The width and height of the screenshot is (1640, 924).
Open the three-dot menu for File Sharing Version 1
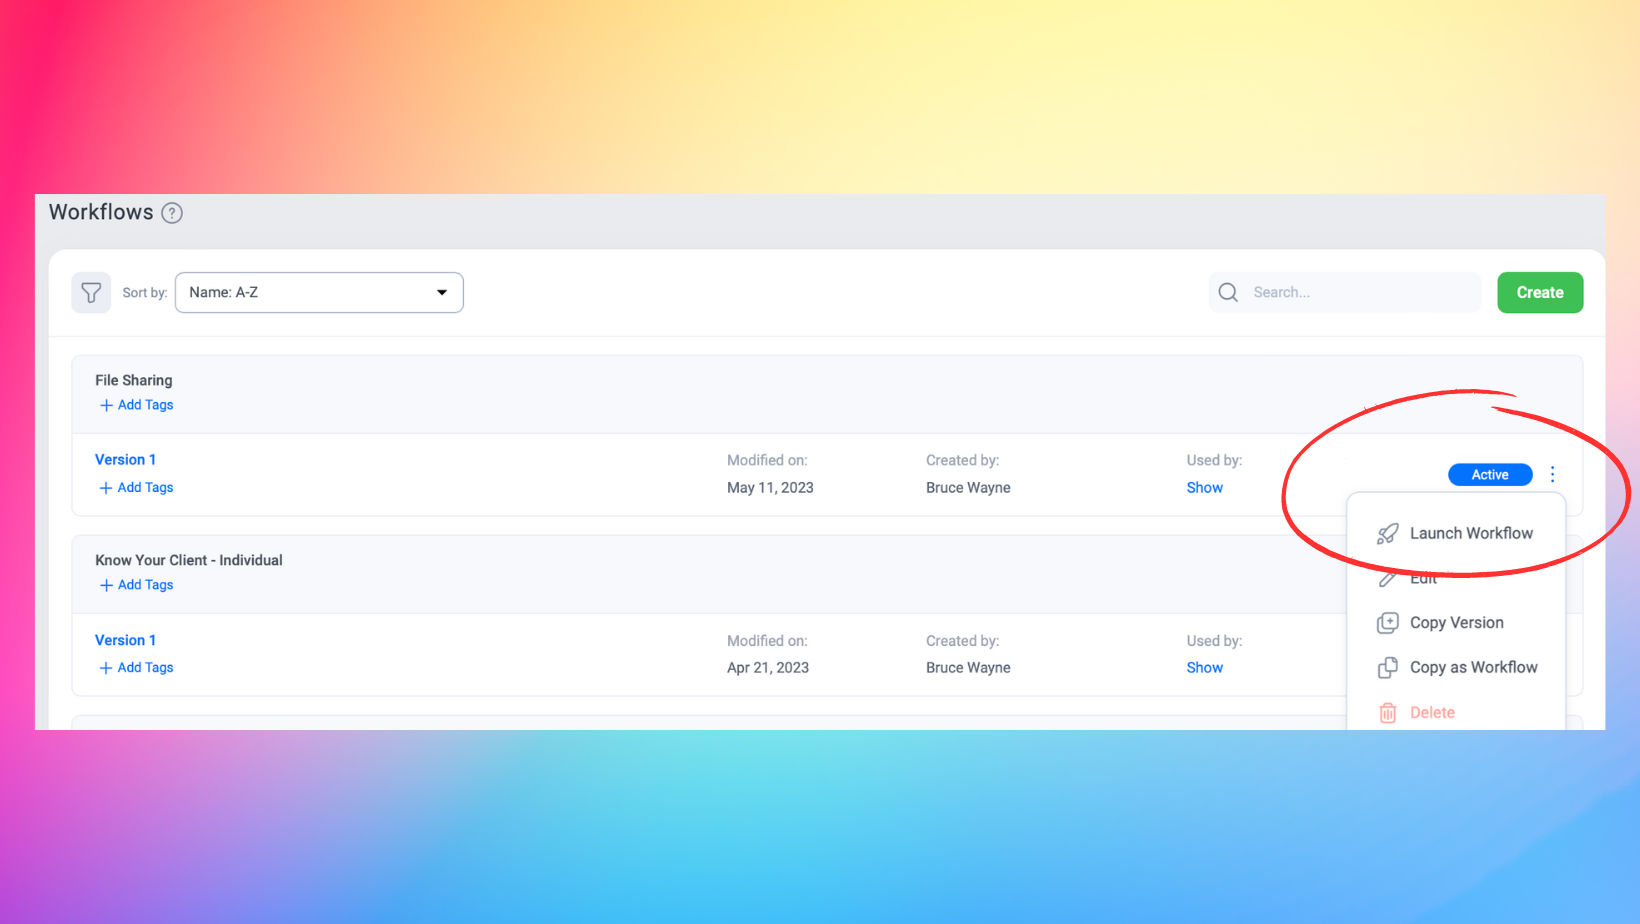[x=1552, y=474]
